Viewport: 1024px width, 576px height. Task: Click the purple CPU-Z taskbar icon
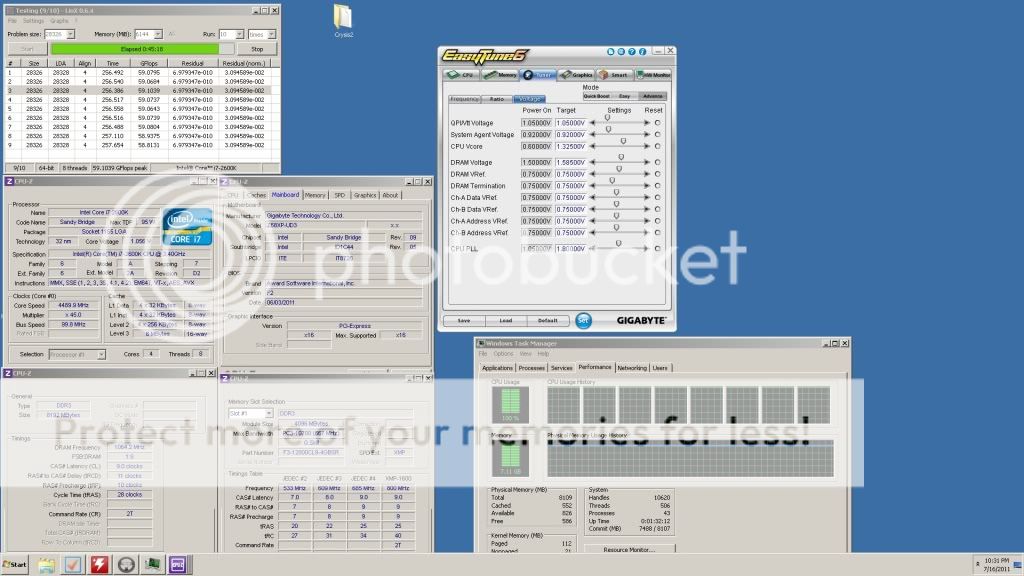coord(180,564)
